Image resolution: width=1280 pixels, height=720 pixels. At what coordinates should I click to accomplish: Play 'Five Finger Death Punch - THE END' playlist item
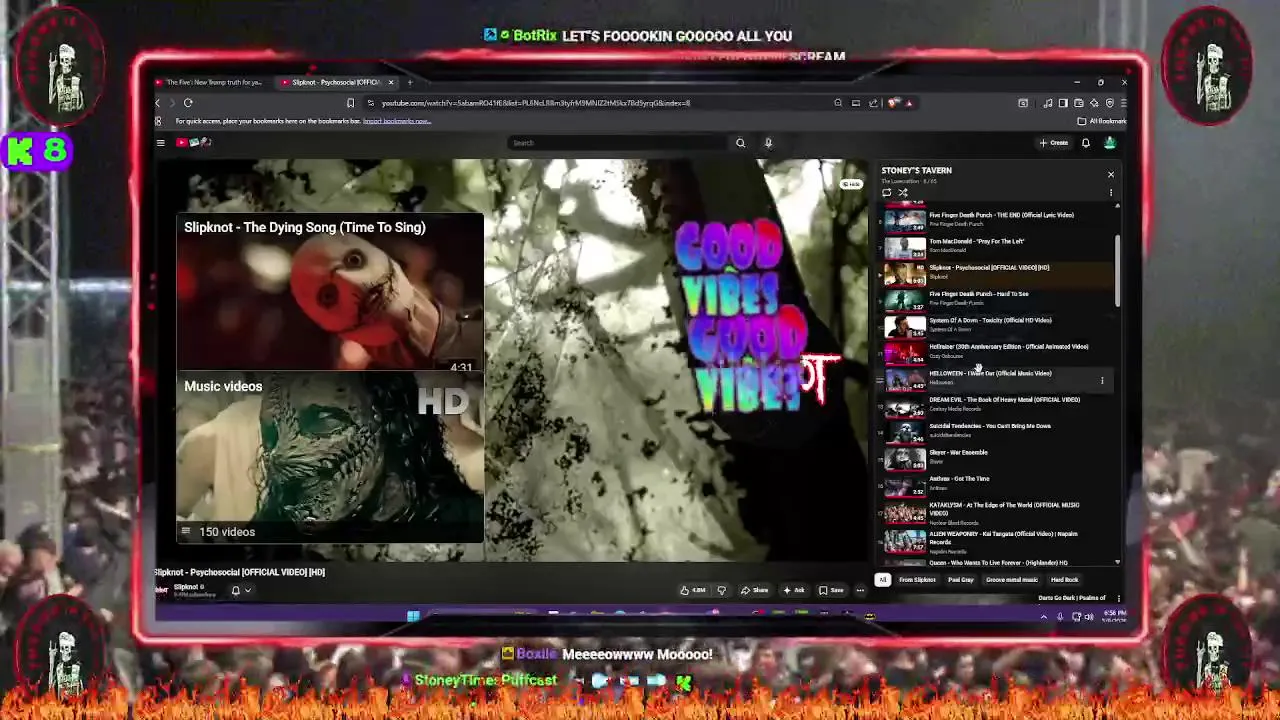point(997,219)
